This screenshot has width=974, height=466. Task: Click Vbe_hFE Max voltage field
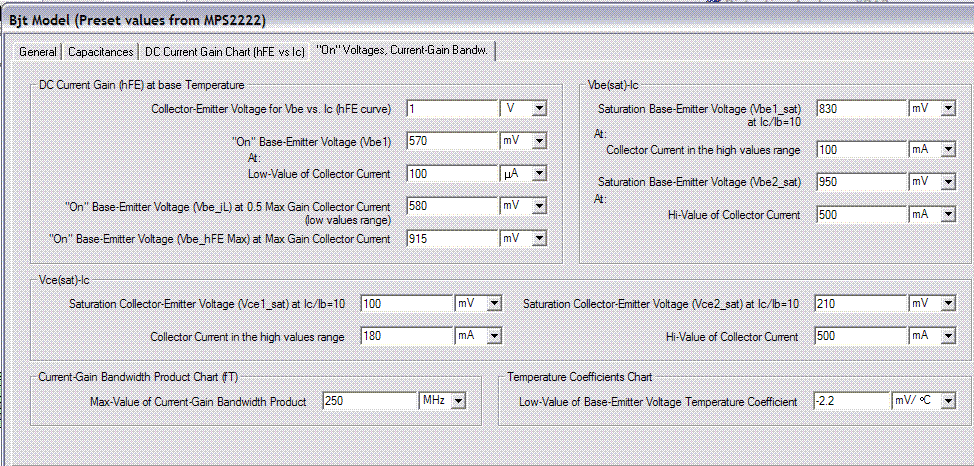452,239
